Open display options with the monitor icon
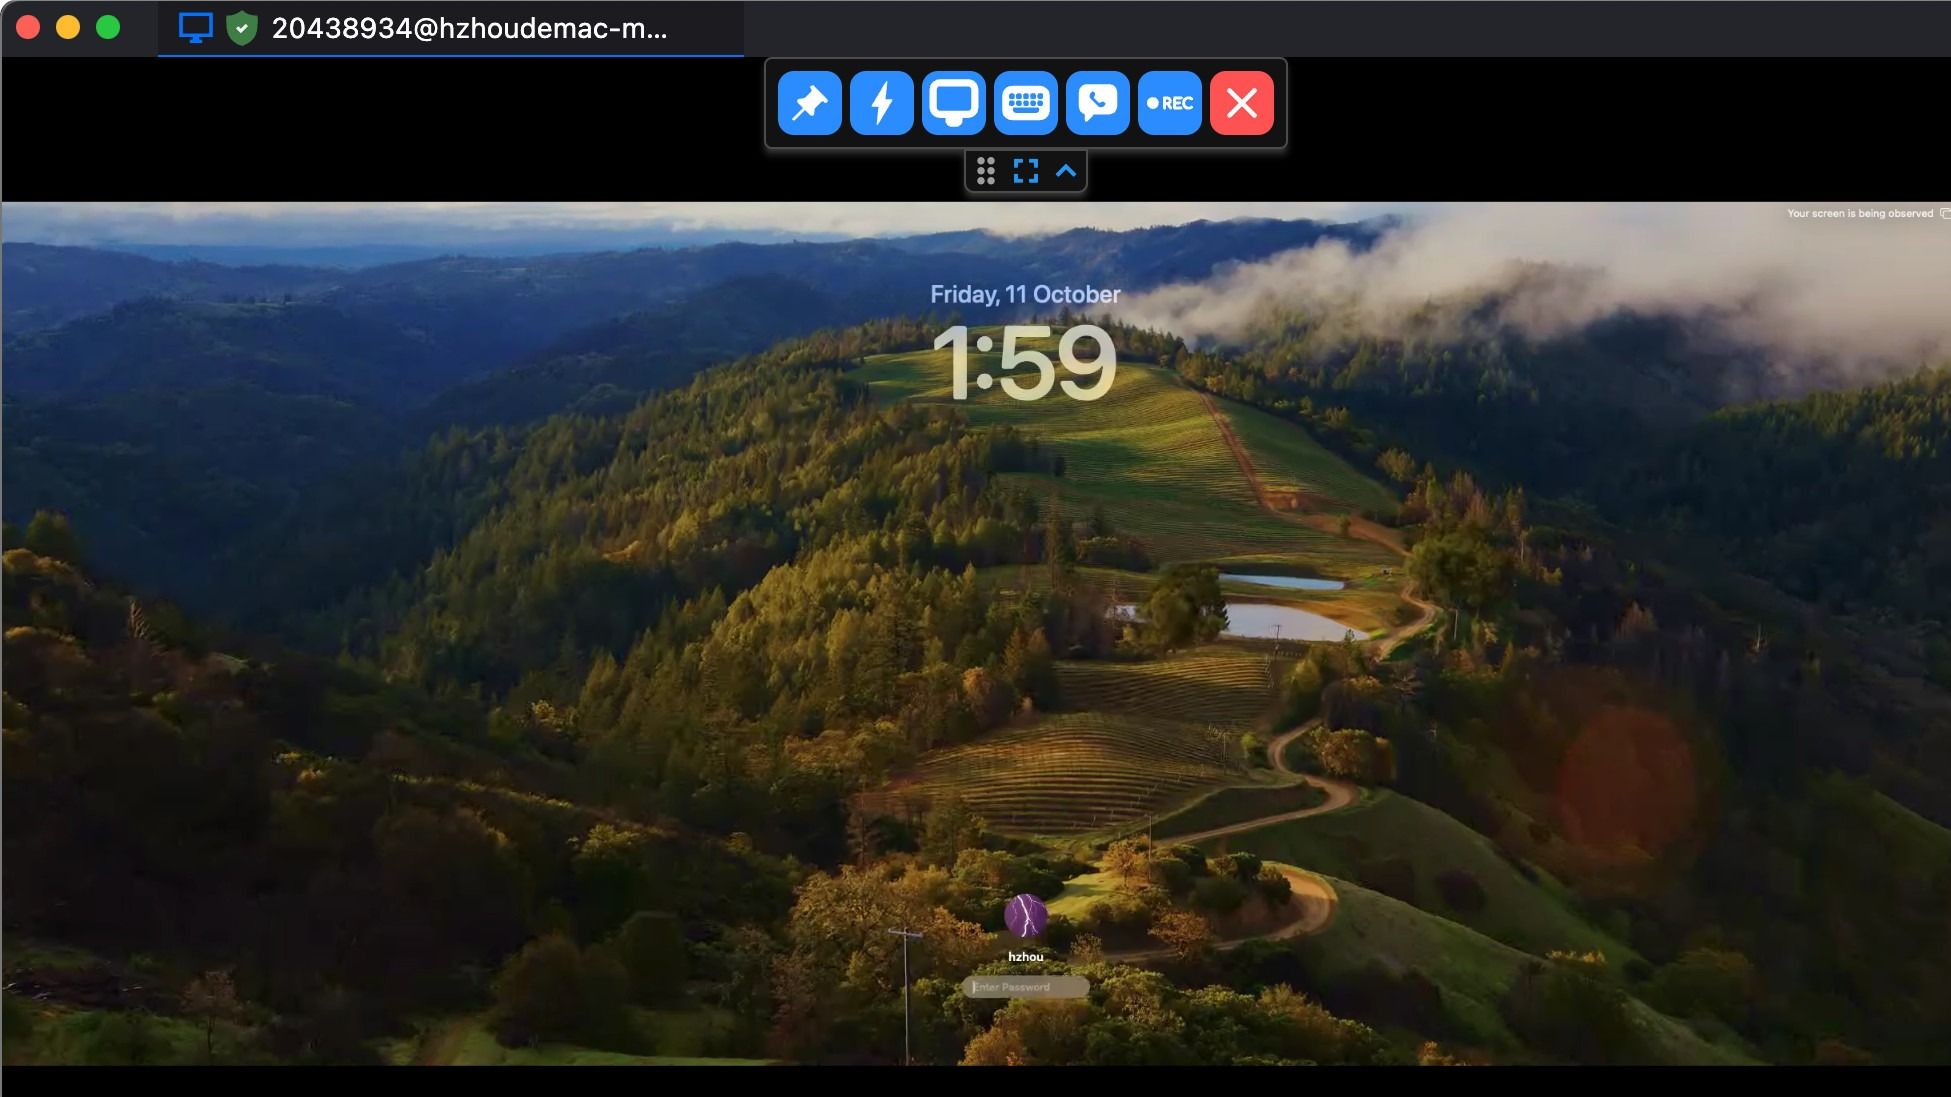 [x=953, y=102]
